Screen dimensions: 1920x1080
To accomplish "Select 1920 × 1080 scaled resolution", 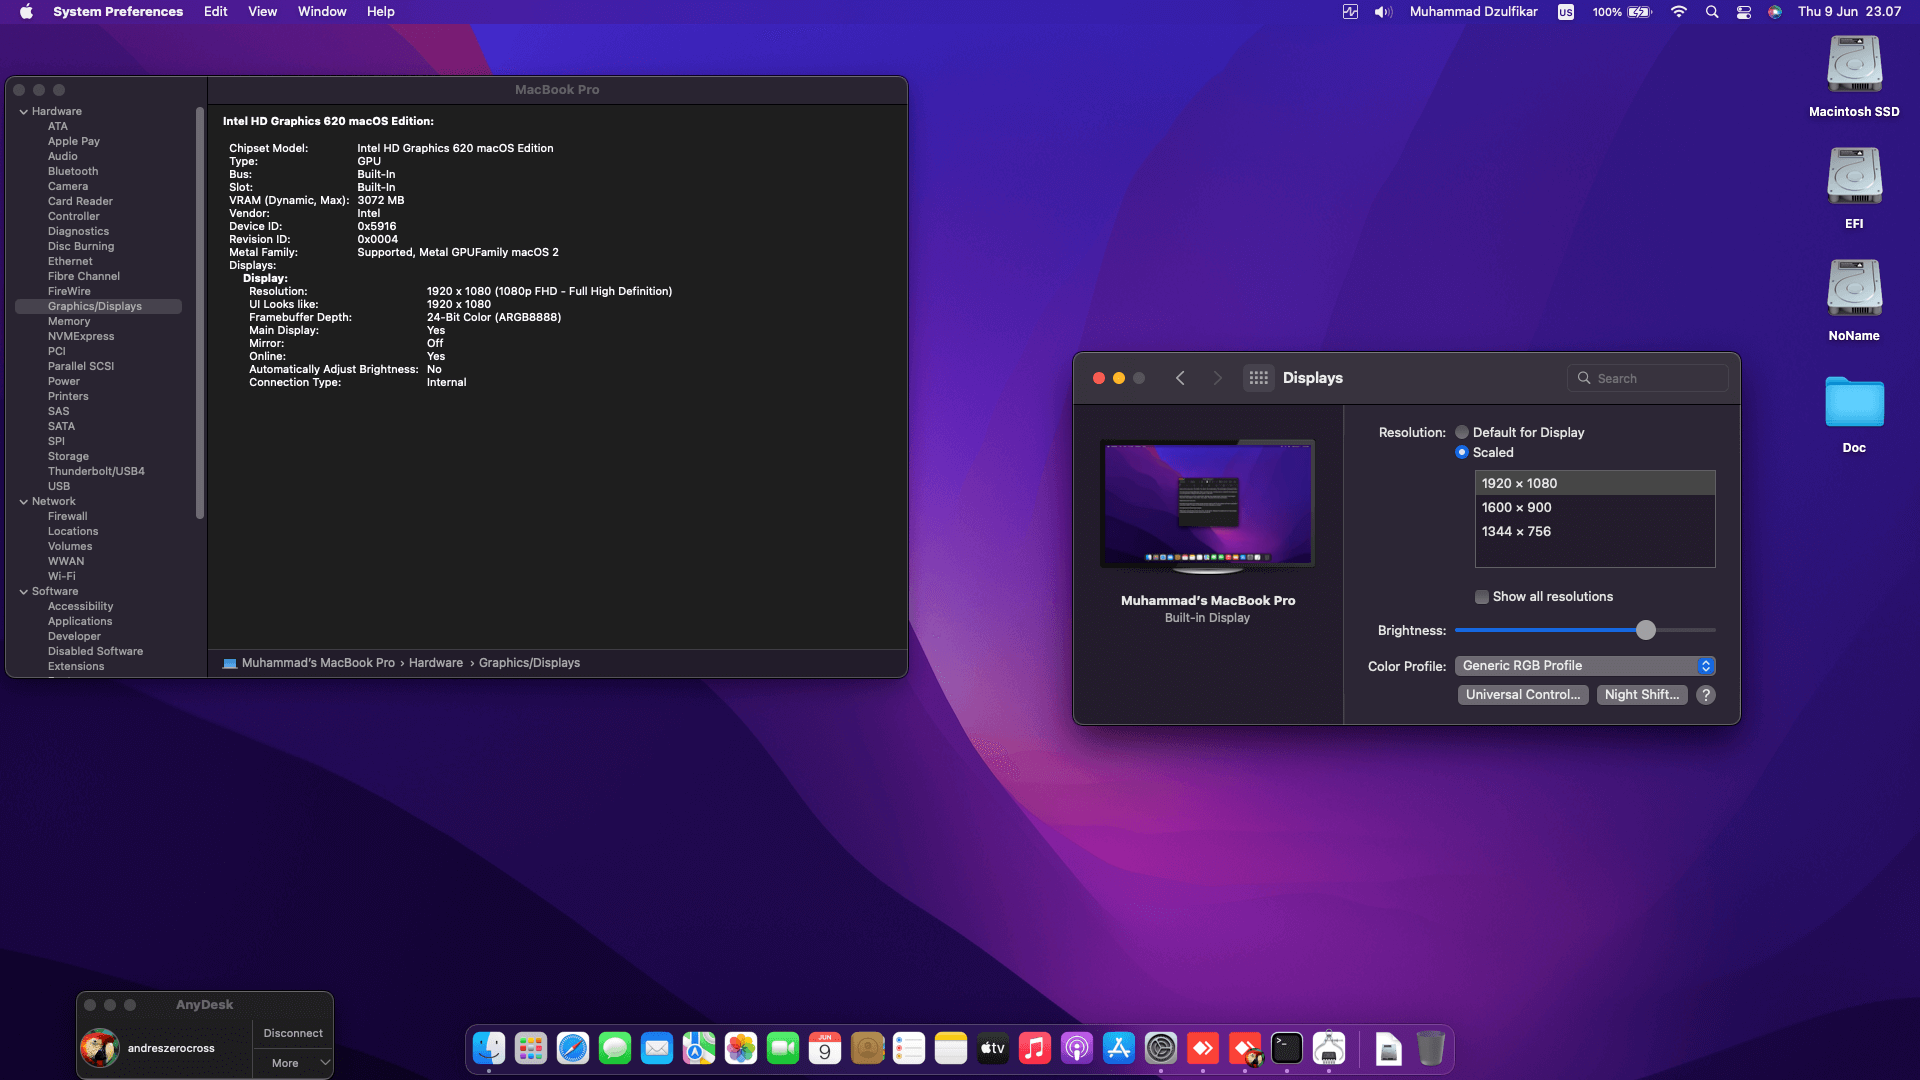I will click(1595, 484).
